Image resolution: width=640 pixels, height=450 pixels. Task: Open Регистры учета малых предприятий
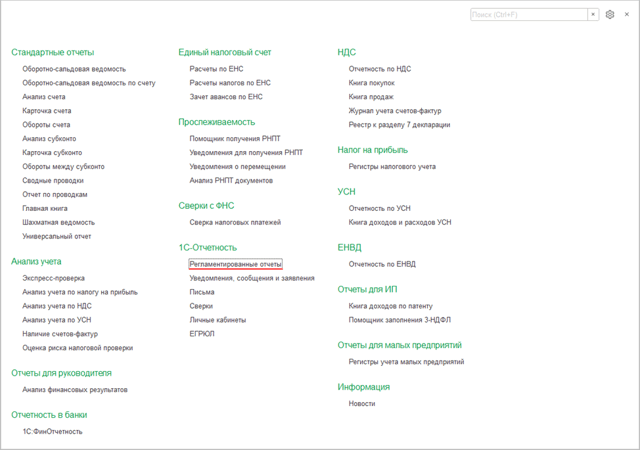coord(406,362)
